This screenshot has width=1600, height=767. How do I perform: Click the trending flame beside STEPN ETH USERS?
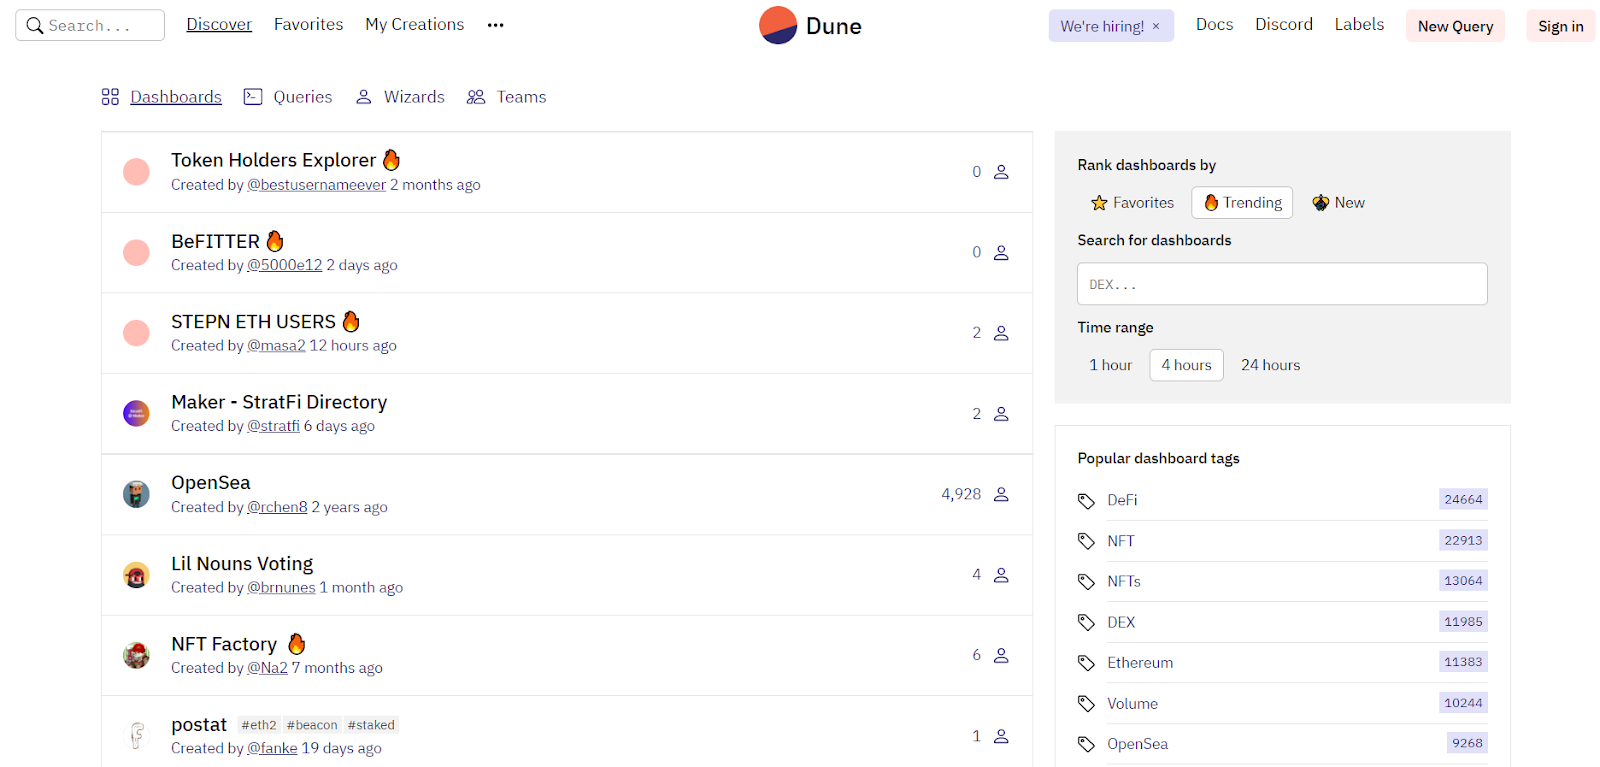(351, 321)
